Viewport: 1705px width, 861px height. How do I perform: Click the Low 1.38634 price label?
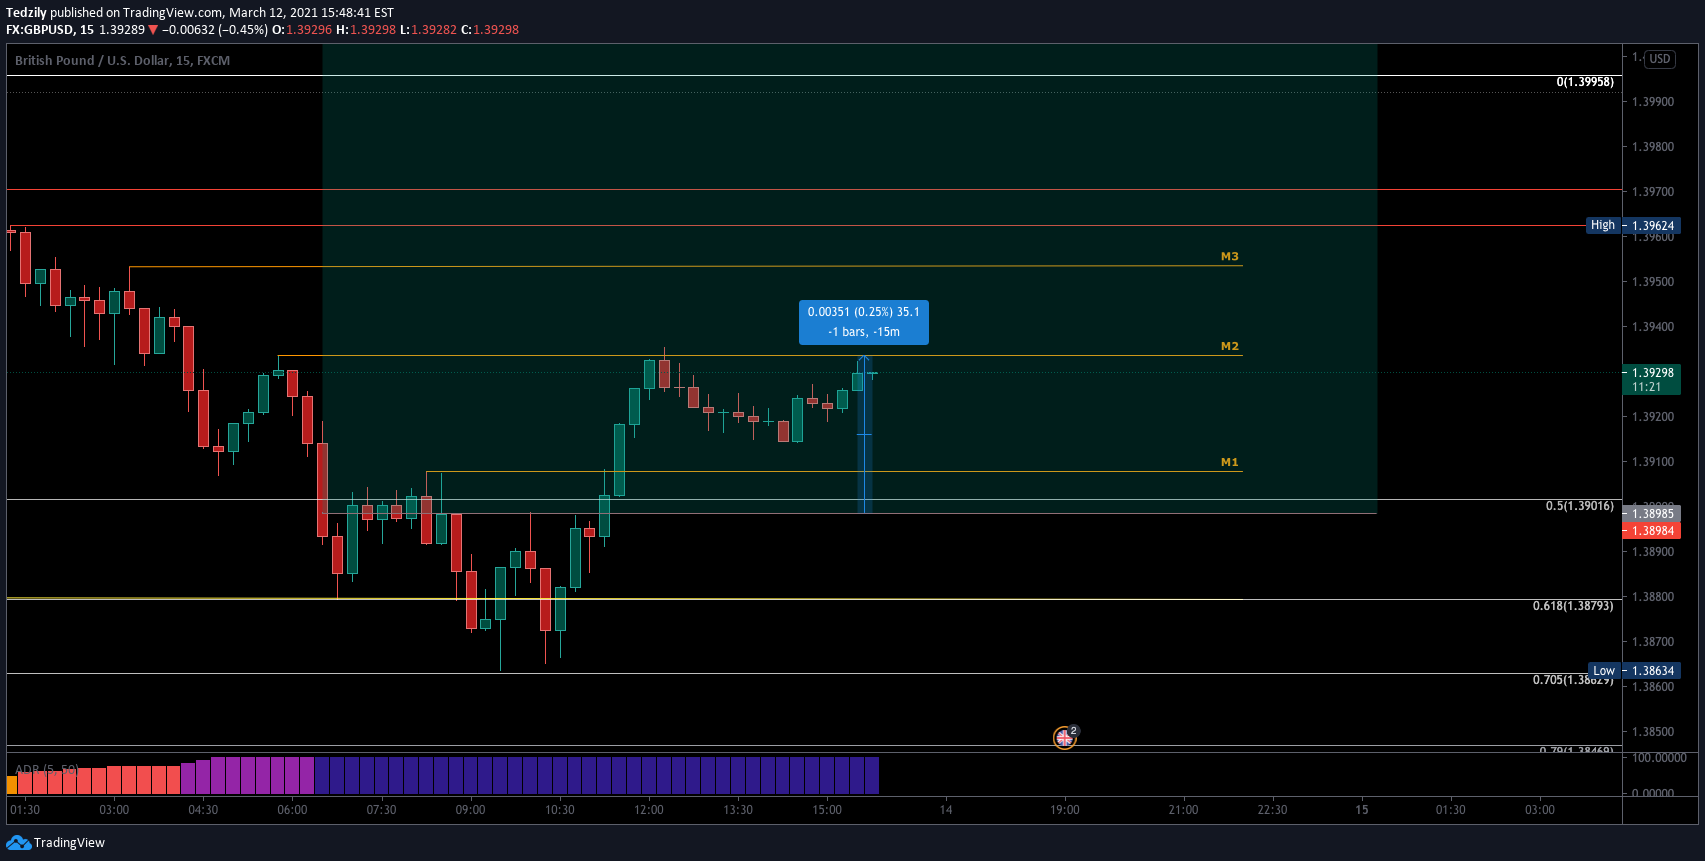pyautogui.click(x=1635, y=671)
